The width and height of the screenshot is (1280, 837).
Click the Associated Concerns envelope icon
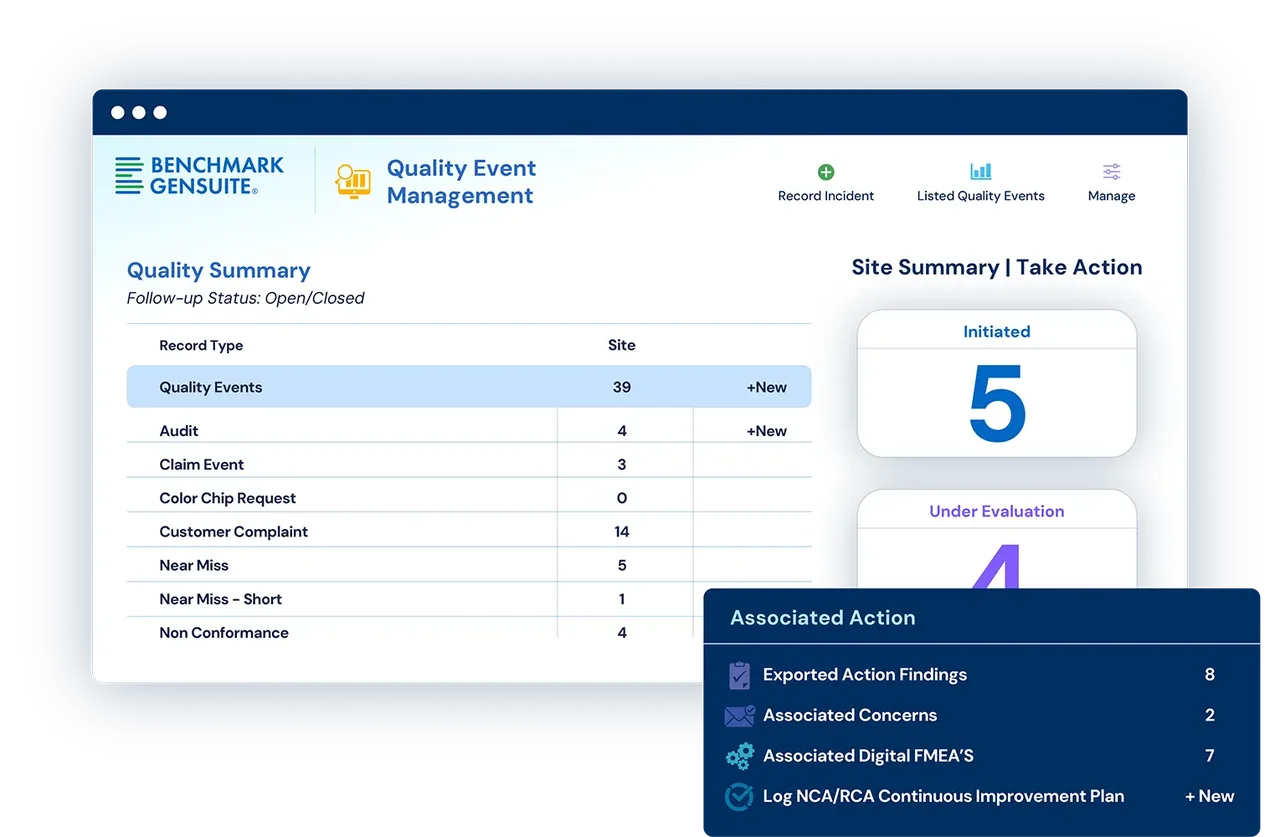740,716
